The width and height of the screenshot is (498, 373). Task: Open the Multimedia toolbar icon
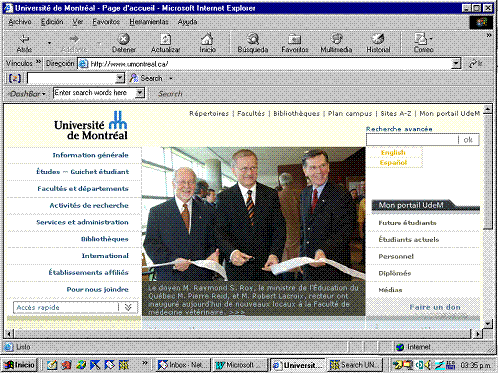(x=336, y=39)
